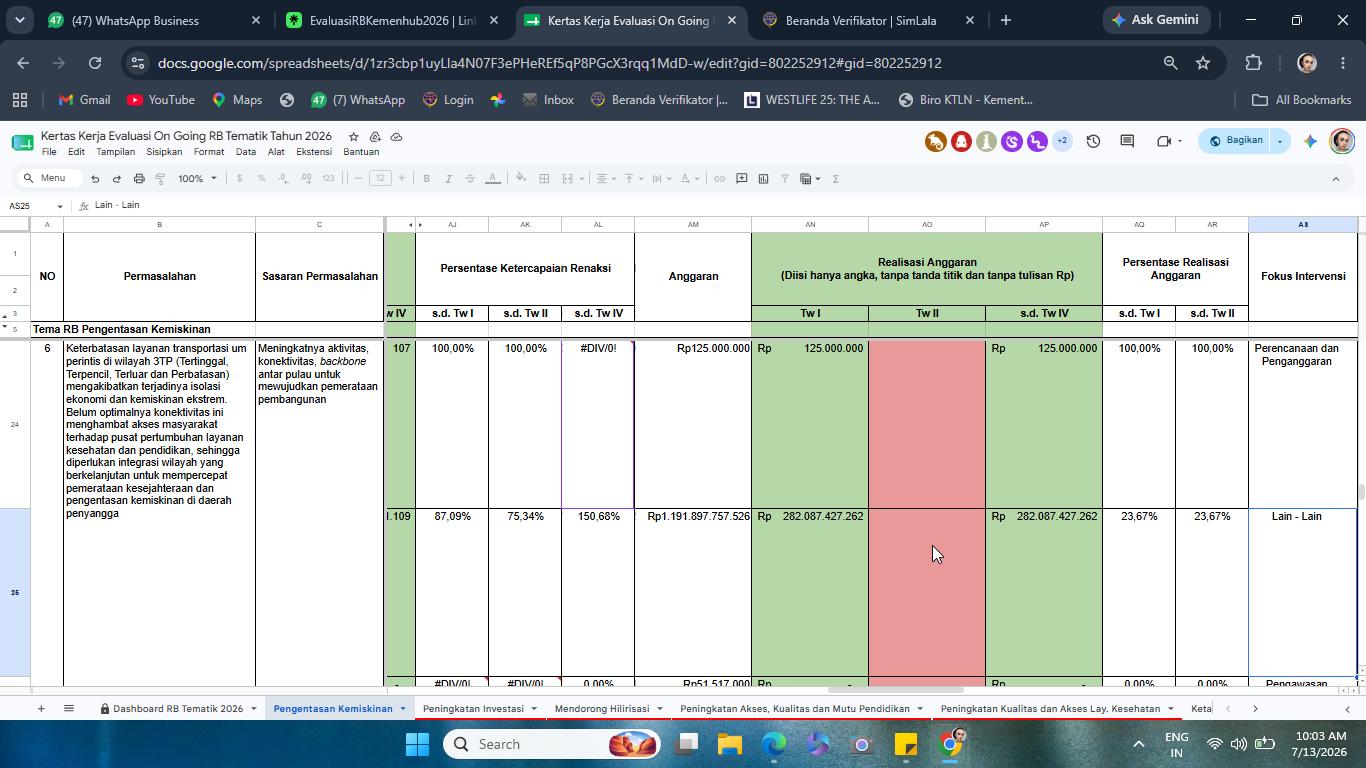
Task: Click the Bagikan share button
Action: [x=1236, y=141]
